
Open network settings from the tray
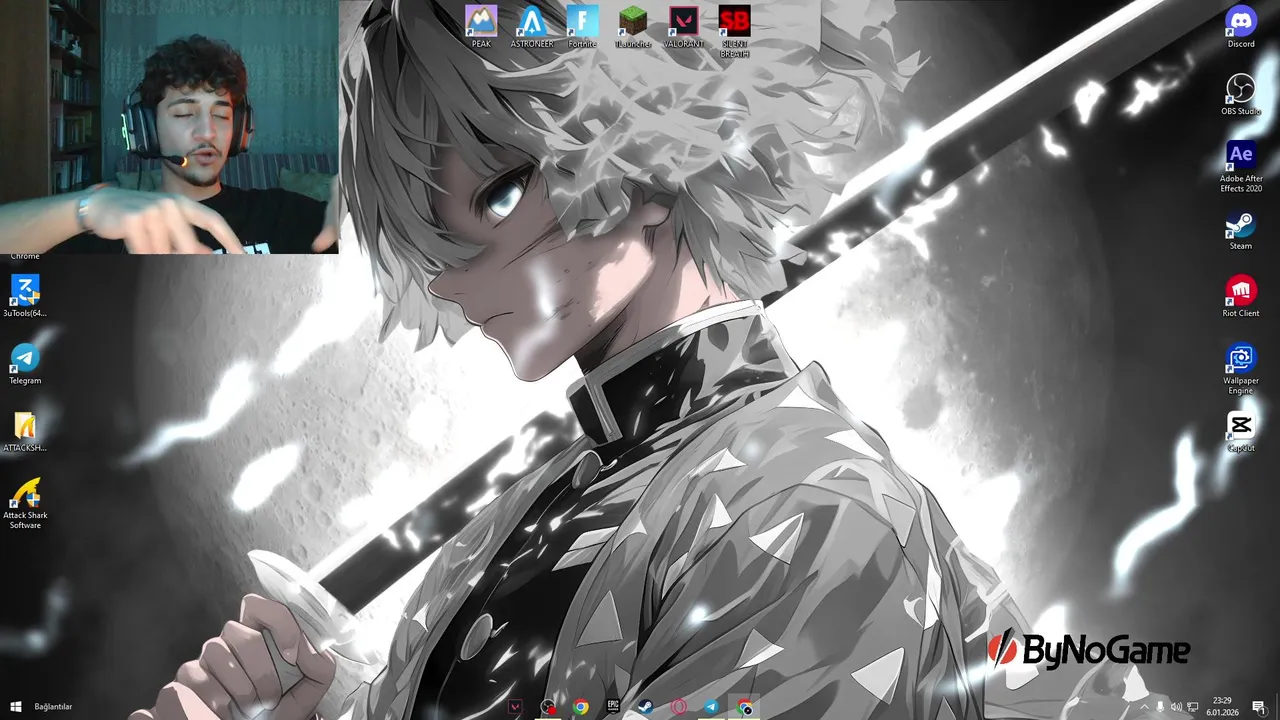[x=1192, y=707]
